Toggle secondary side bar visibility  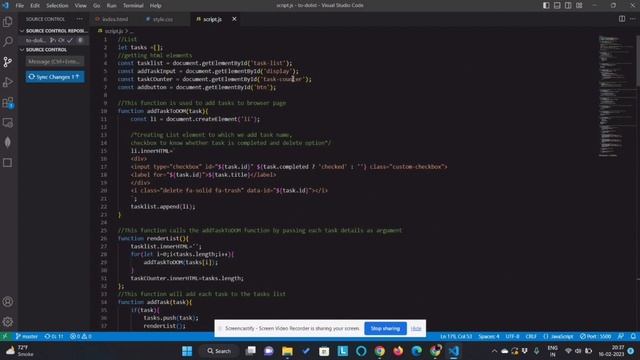(x=568, y=5)
